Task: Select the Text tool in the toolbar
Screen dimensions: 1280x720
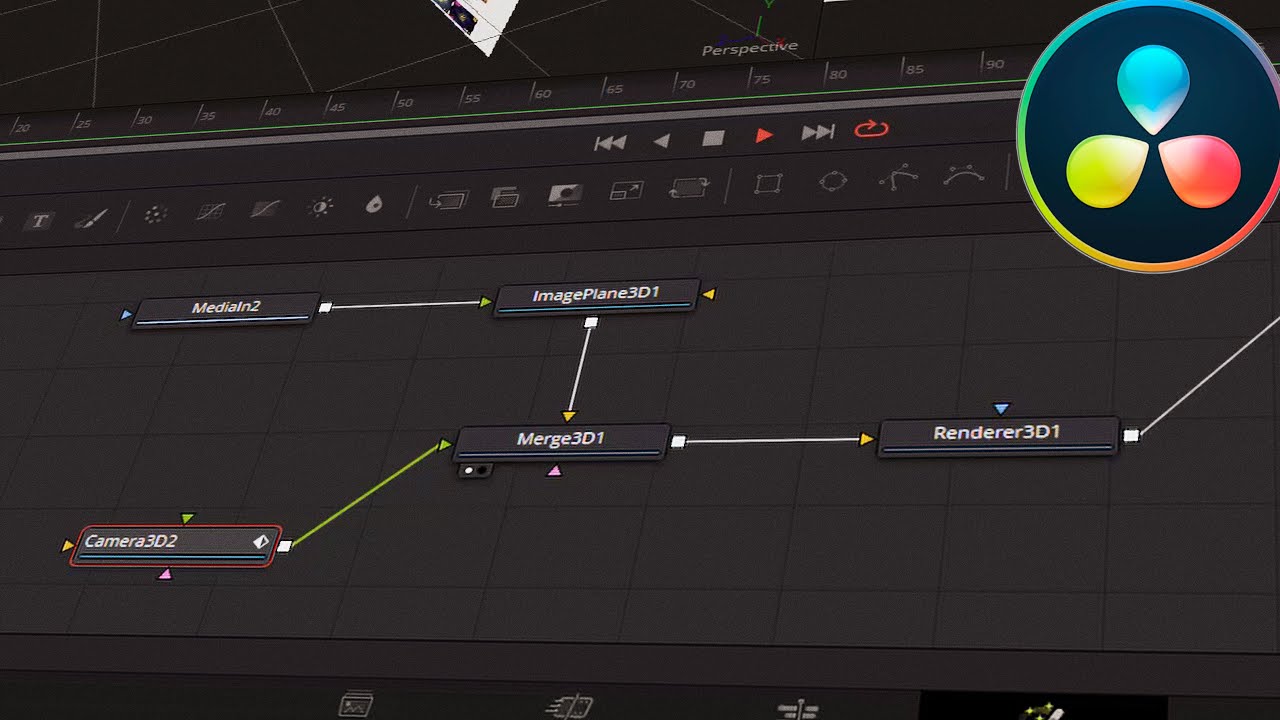Action: coord(38,221)
